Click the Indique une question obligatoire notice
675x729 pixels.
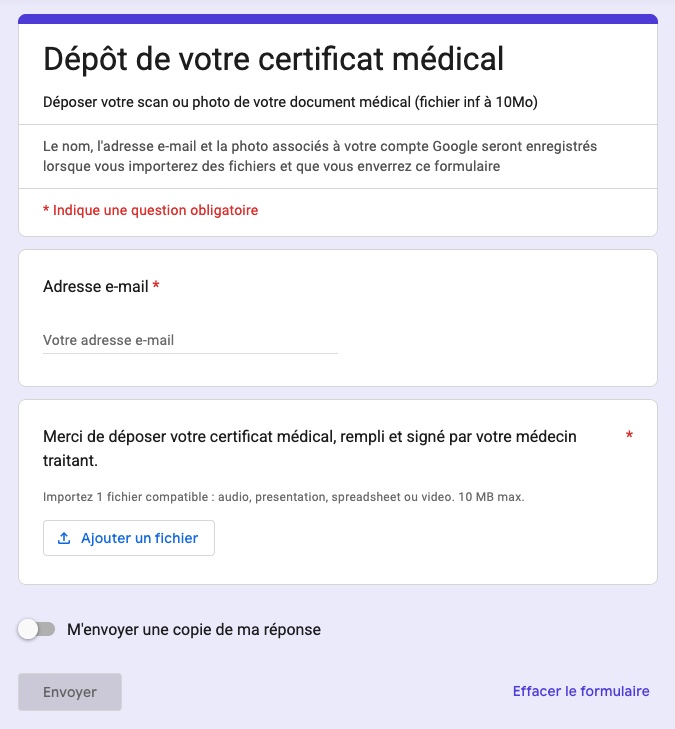point(151,210)
